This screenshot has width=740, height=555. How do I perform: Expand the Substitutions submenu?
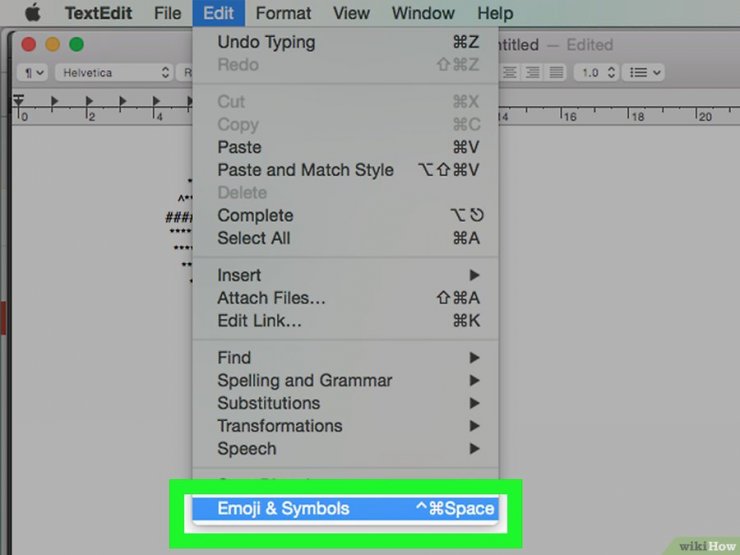point(345,403)
